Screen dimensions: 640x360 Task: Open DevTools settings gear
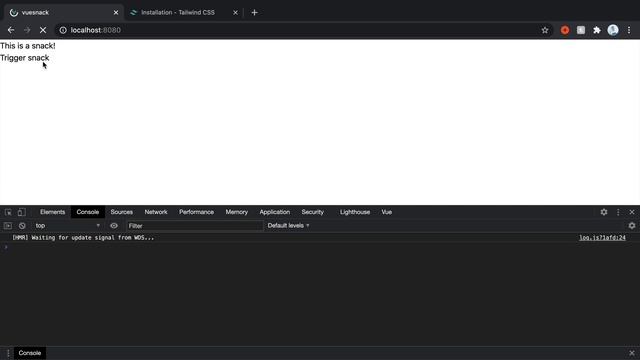click(x=604, y=212)
